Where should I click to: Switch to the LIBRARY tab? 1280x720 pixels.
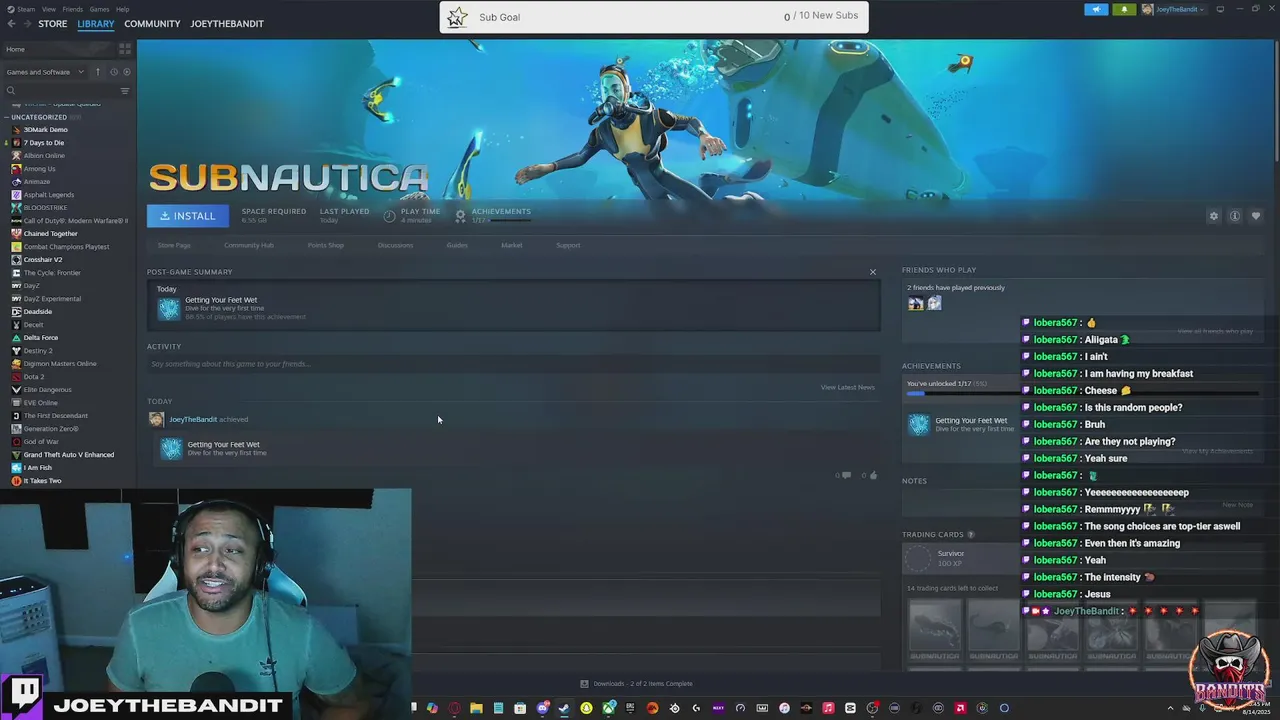click(96, 24)
